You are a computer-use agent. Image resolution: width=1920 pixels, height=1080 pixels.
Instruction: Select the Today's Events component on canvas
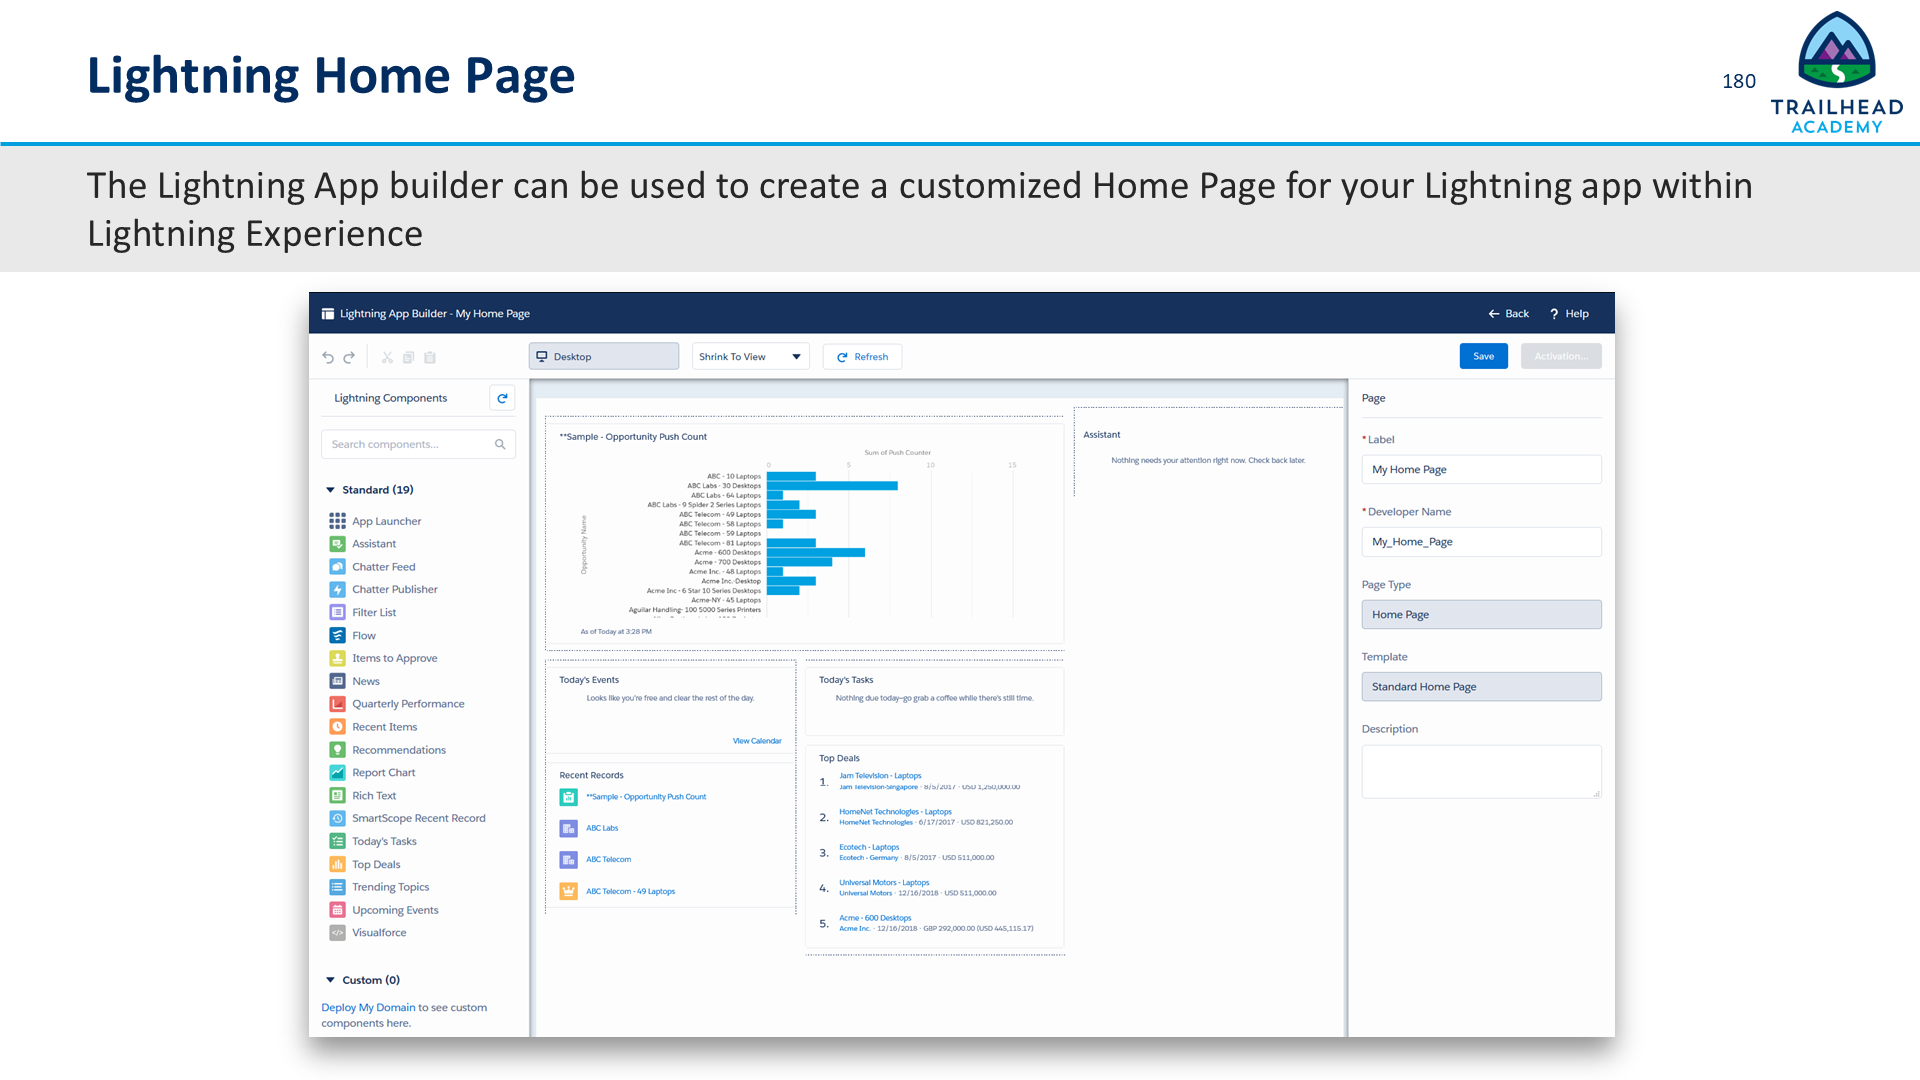click(670, 707)
